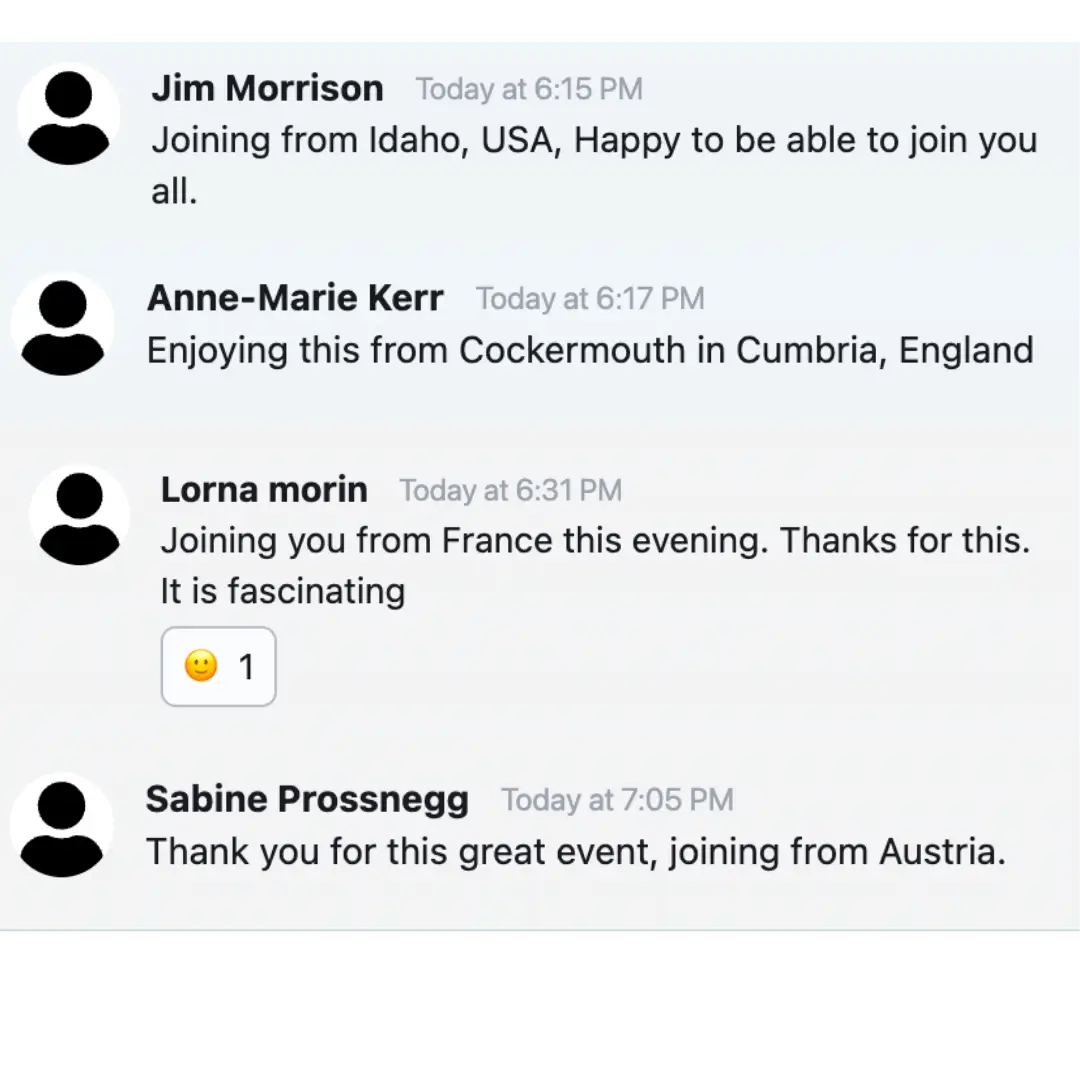Toggle the smiley reaction with count 1
Viewport: 1080px width, 1080px height.
218,666
